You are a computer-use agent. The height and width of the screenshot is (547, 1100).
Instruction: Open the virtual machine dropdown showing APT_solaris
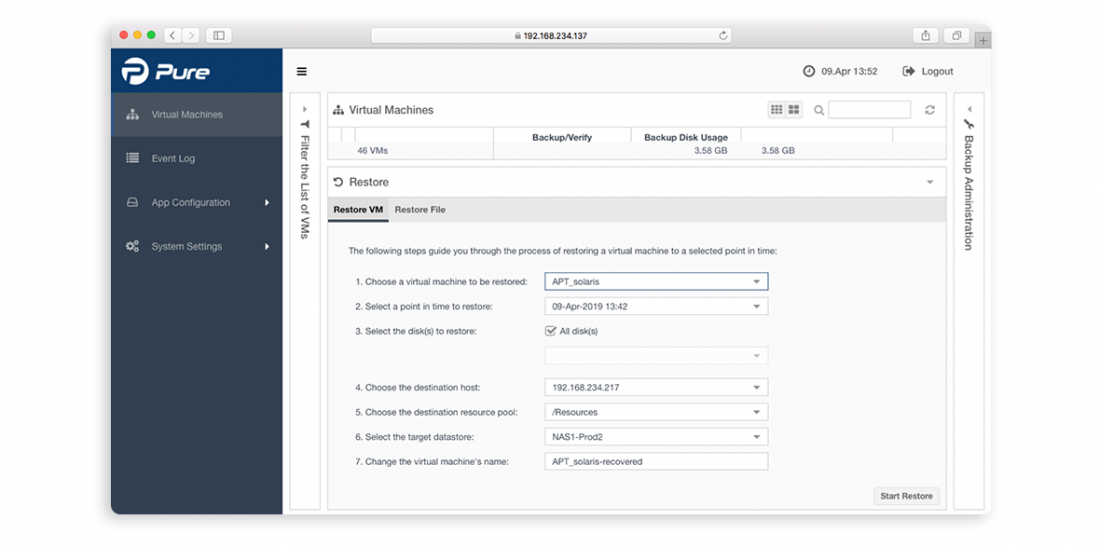pos(656,281)
